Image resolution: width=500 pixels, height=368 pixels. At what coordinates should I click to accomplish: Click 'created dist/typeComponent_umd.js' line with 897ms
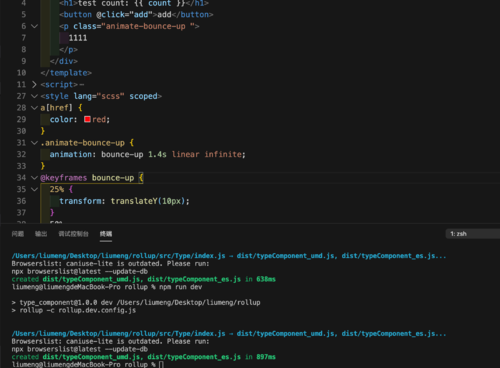pyautogui.click(x=144, y=357)
